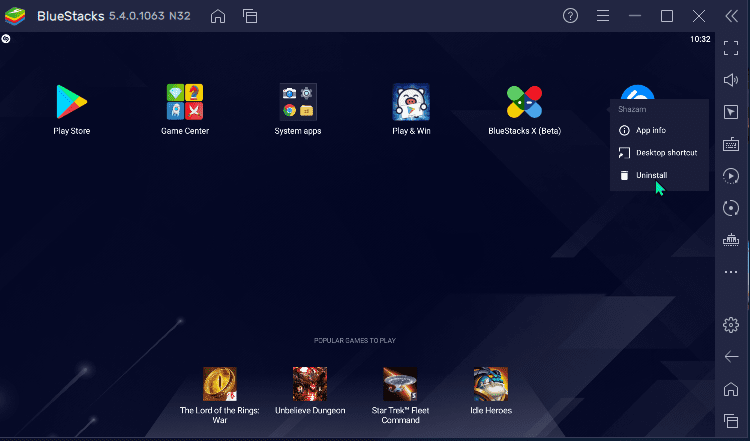
Task: Open install APK icon in sidebar
Action: (731, 240)
